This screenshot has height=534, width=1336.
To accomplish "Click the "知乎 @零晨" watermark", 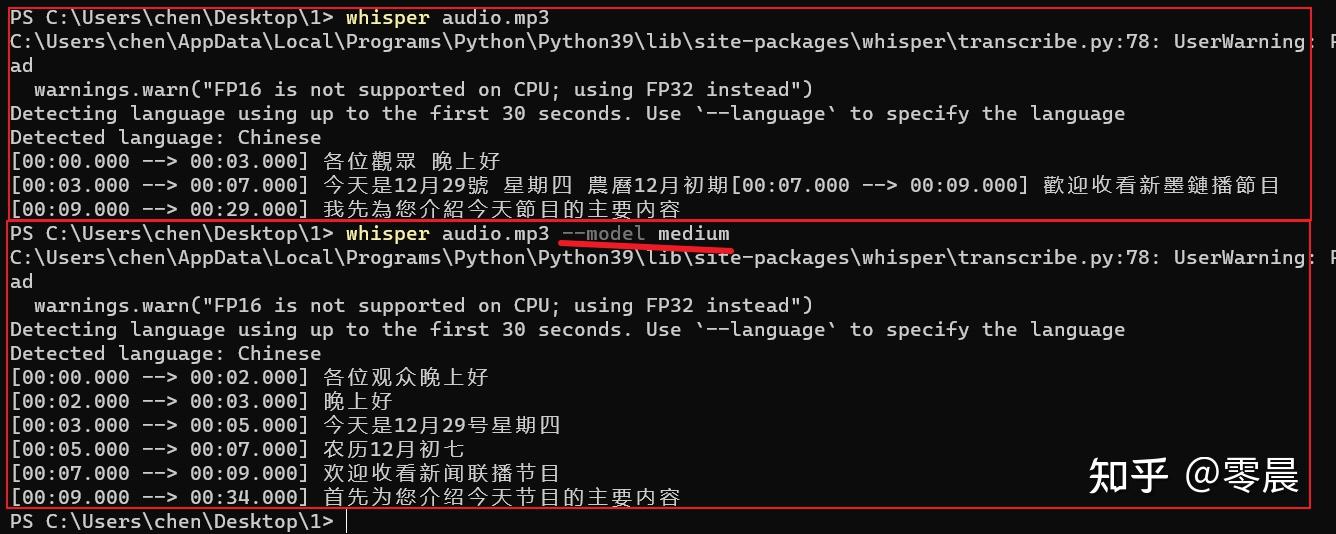I will tap(1192, 475).
